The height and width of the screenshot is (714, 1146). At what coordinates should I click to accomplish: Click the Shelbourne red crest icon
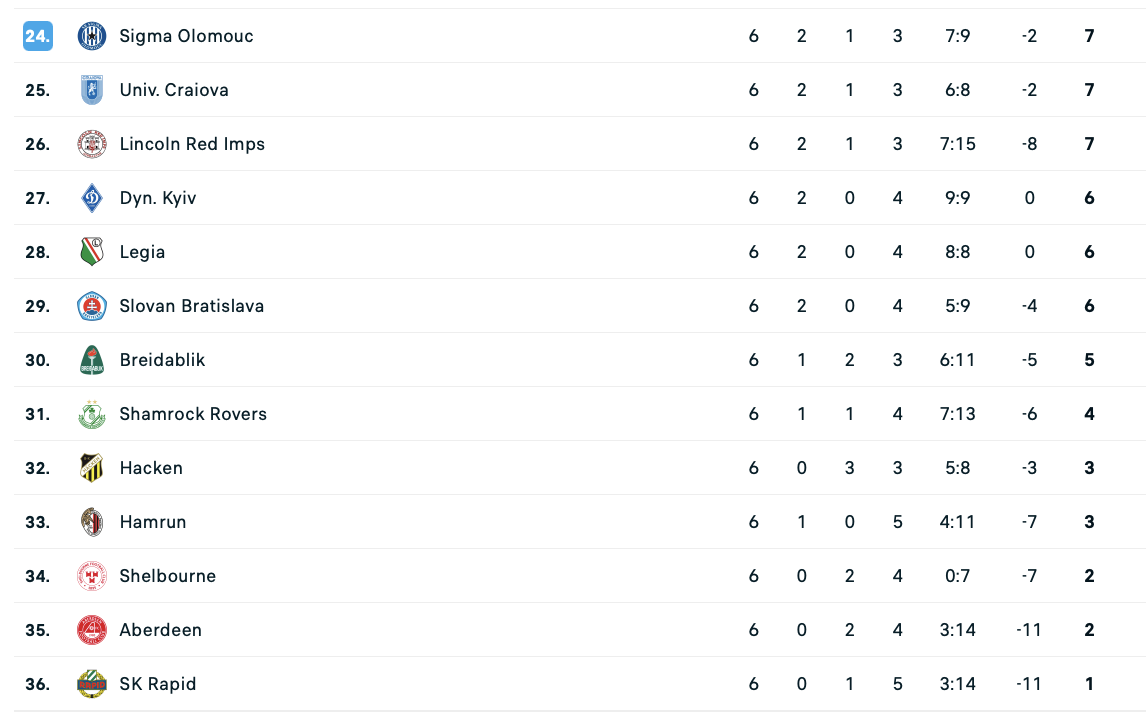92,576
